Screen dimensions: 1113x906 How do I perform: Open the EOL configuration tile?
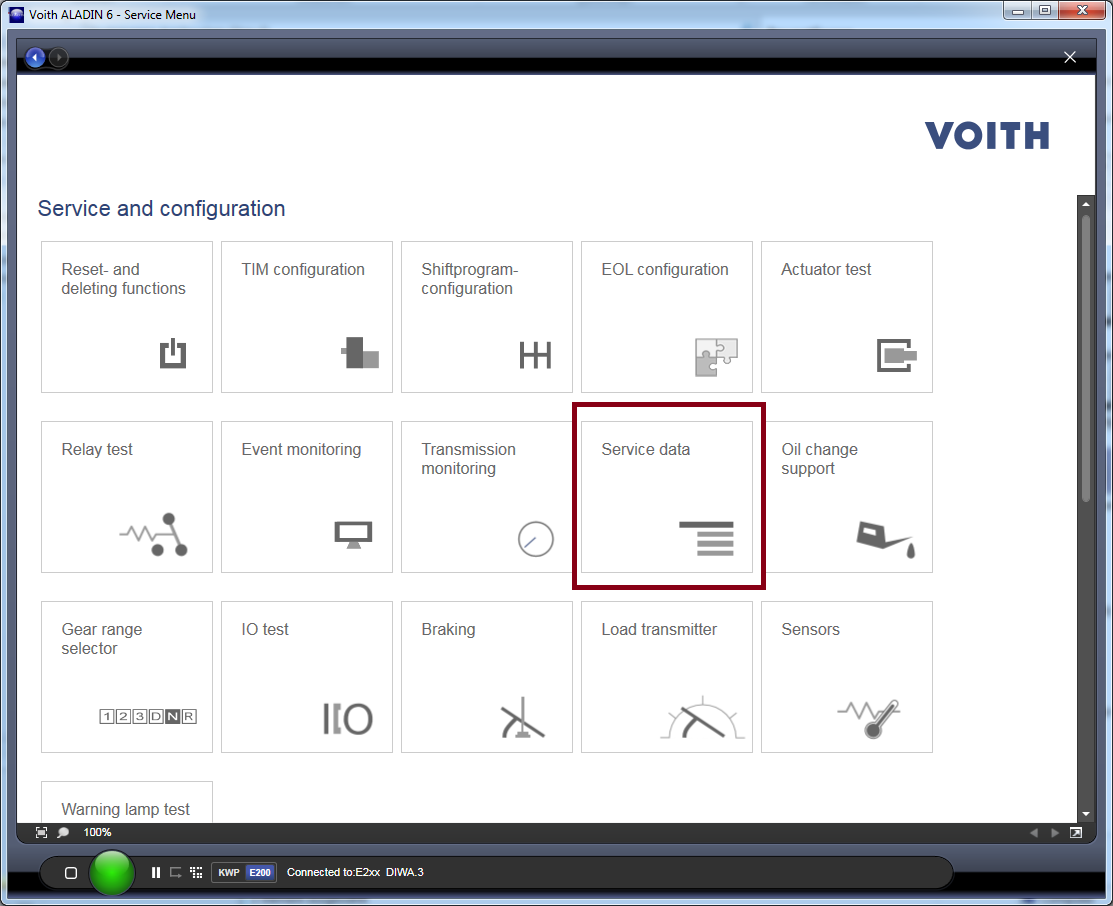(667, 317)
